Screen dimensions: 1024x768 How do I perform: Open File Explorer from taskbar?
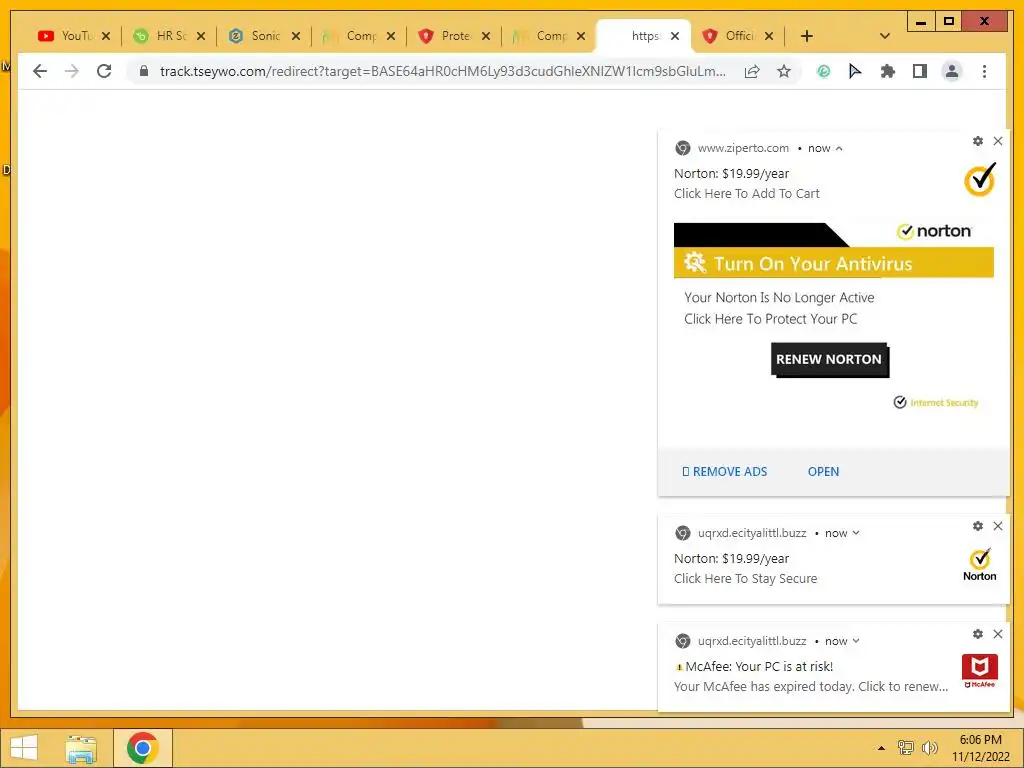pos(81,748)
